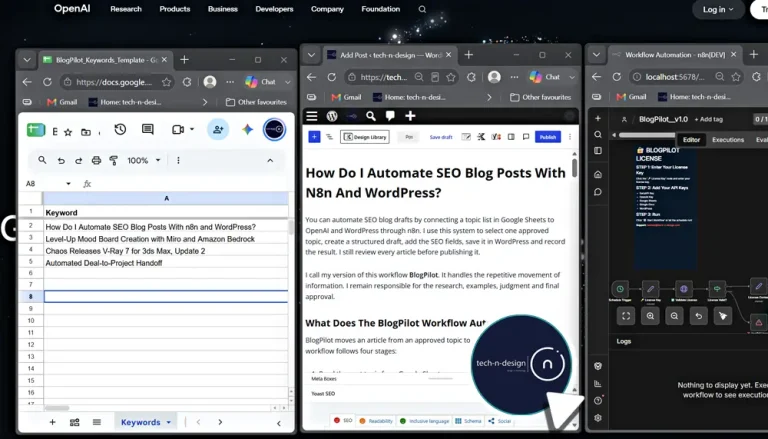Image resolution: width=768 pixels, height=439 pixels.
Task: Collapse the Sheets toolbar with the chevron
Action: 270,160
